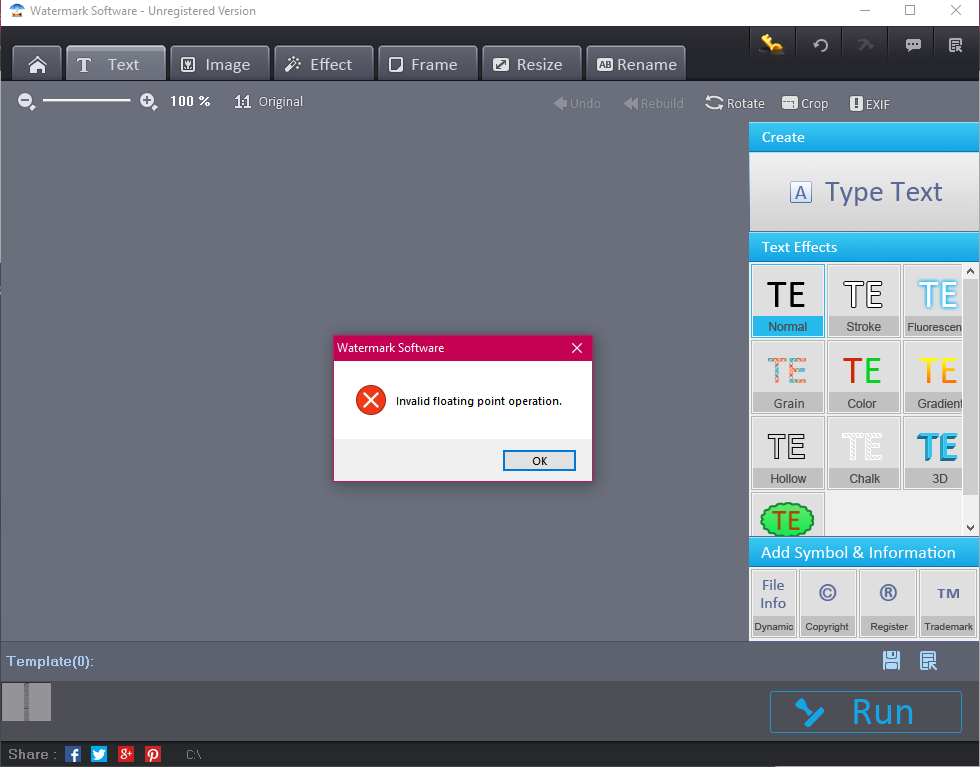Add the Copyright symbol
Image resolution: width=980 pixels, height=767 pixels.
coord(827,603)
